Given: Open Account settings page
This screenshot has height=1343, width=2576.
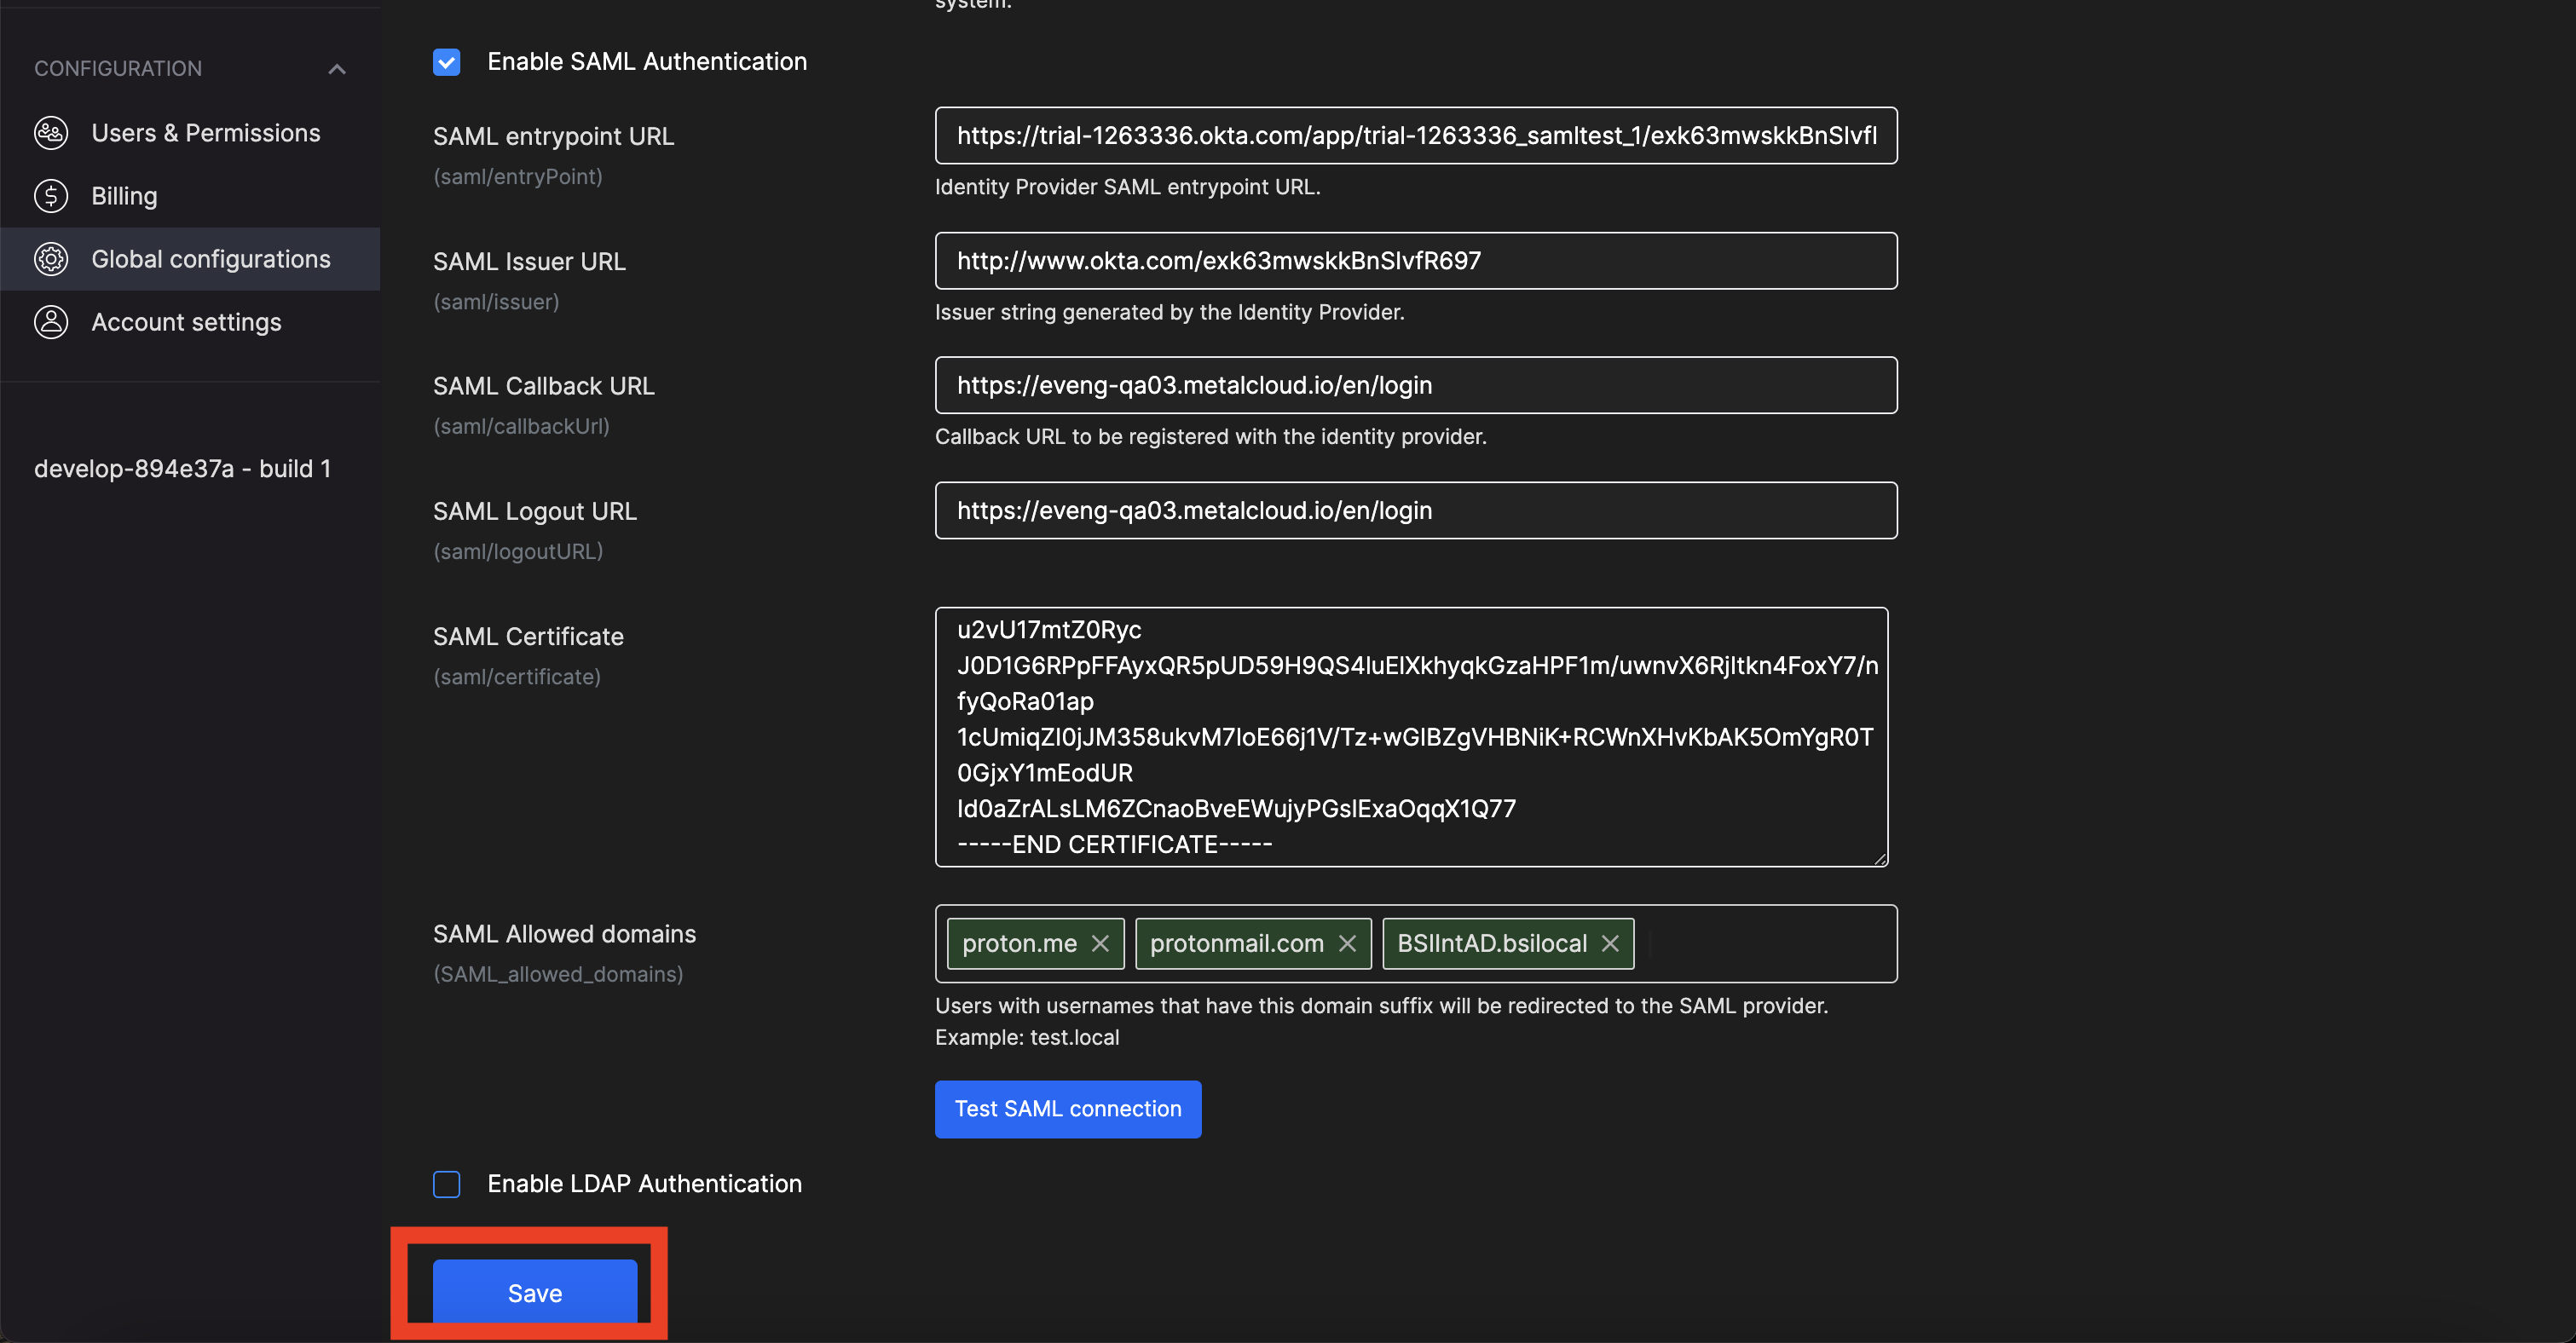Looking at the screenshot, I should point(186,322).
